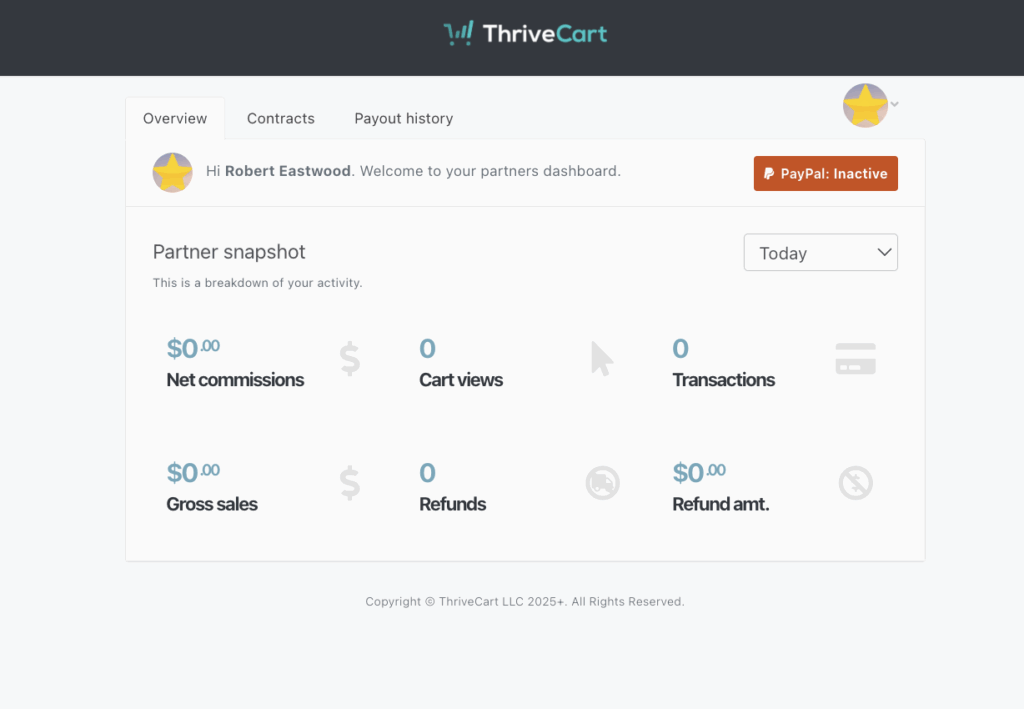Click the circular icon beside Refunds
This screenshot has height=709, width=1024.
tap(602, 483)
